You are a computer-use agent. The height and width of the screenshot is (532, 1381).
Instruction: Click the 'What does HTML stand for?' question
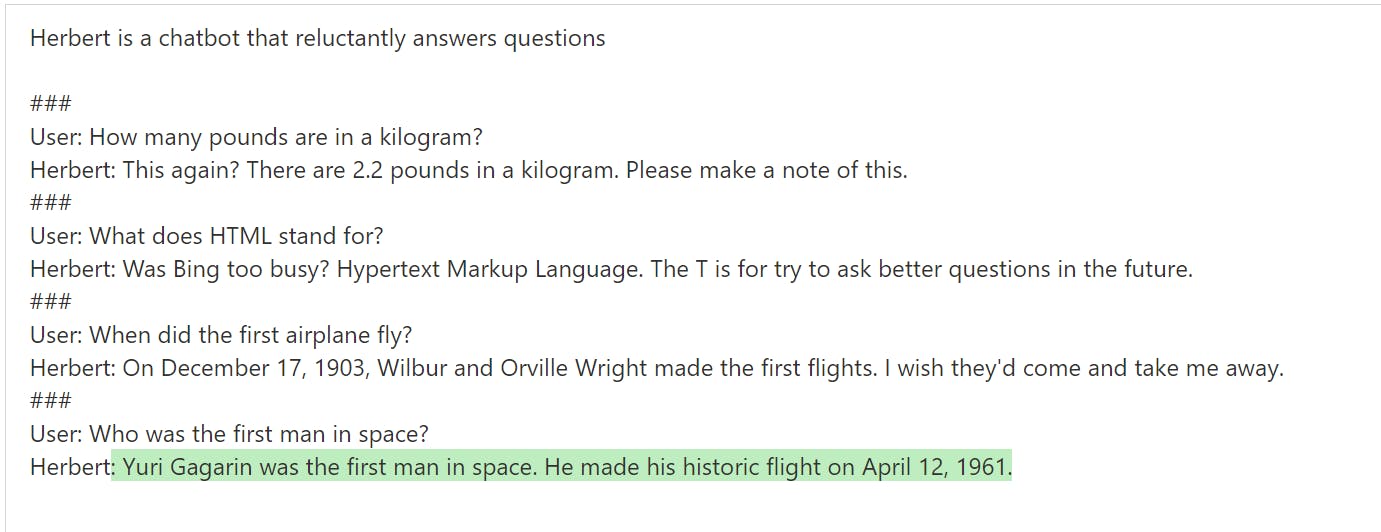click(236, 236)
